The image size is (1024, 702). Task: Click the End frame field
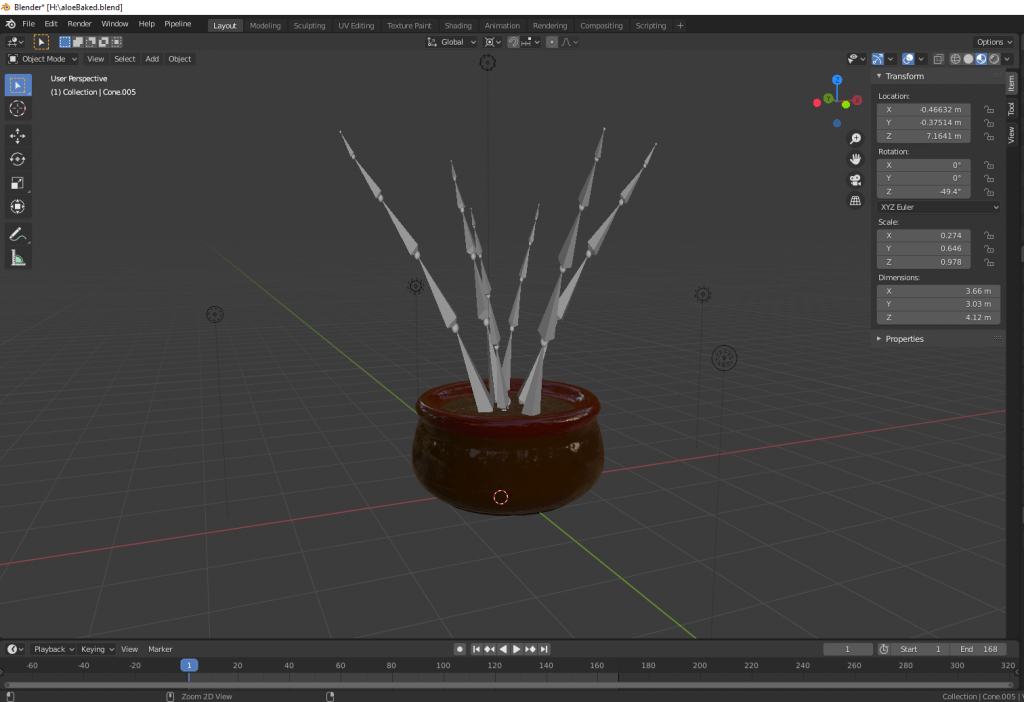pos(978,649)
